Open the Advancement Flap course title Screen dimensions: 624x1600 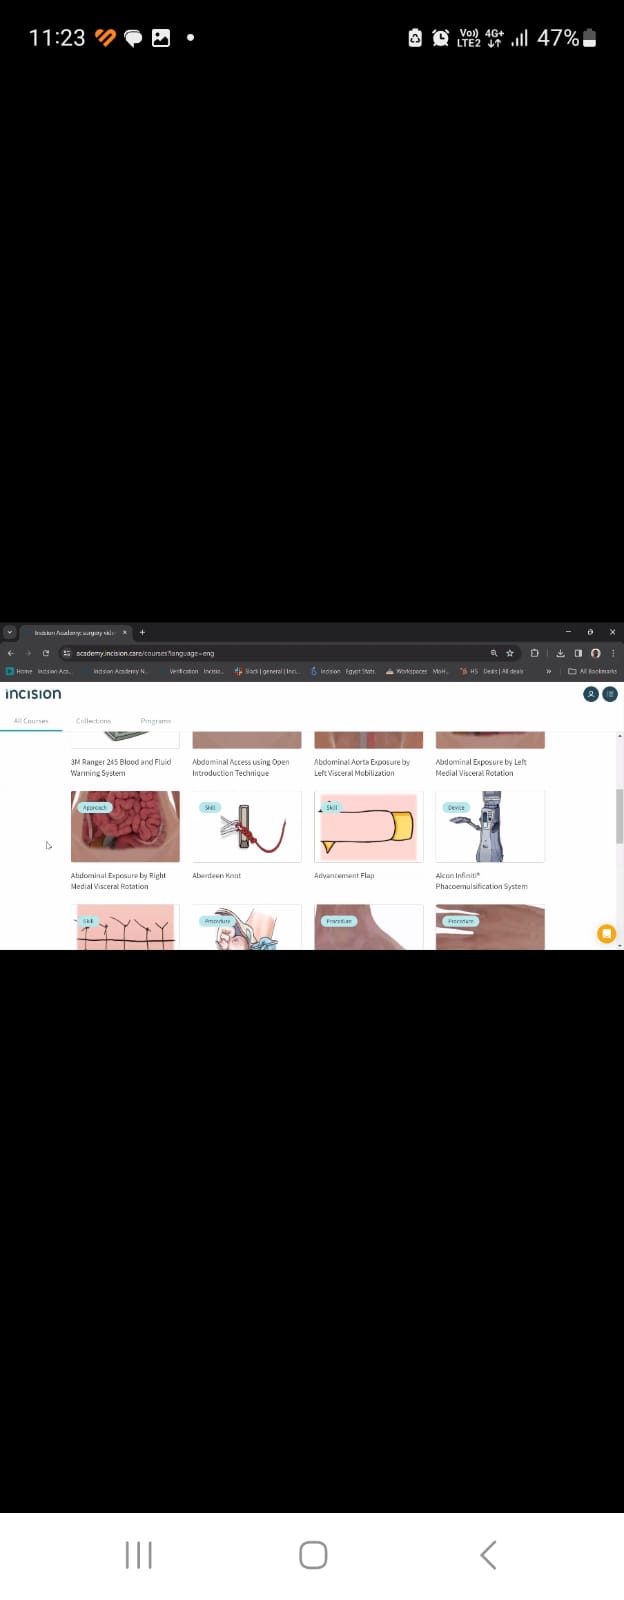click(x=344, y=876)
